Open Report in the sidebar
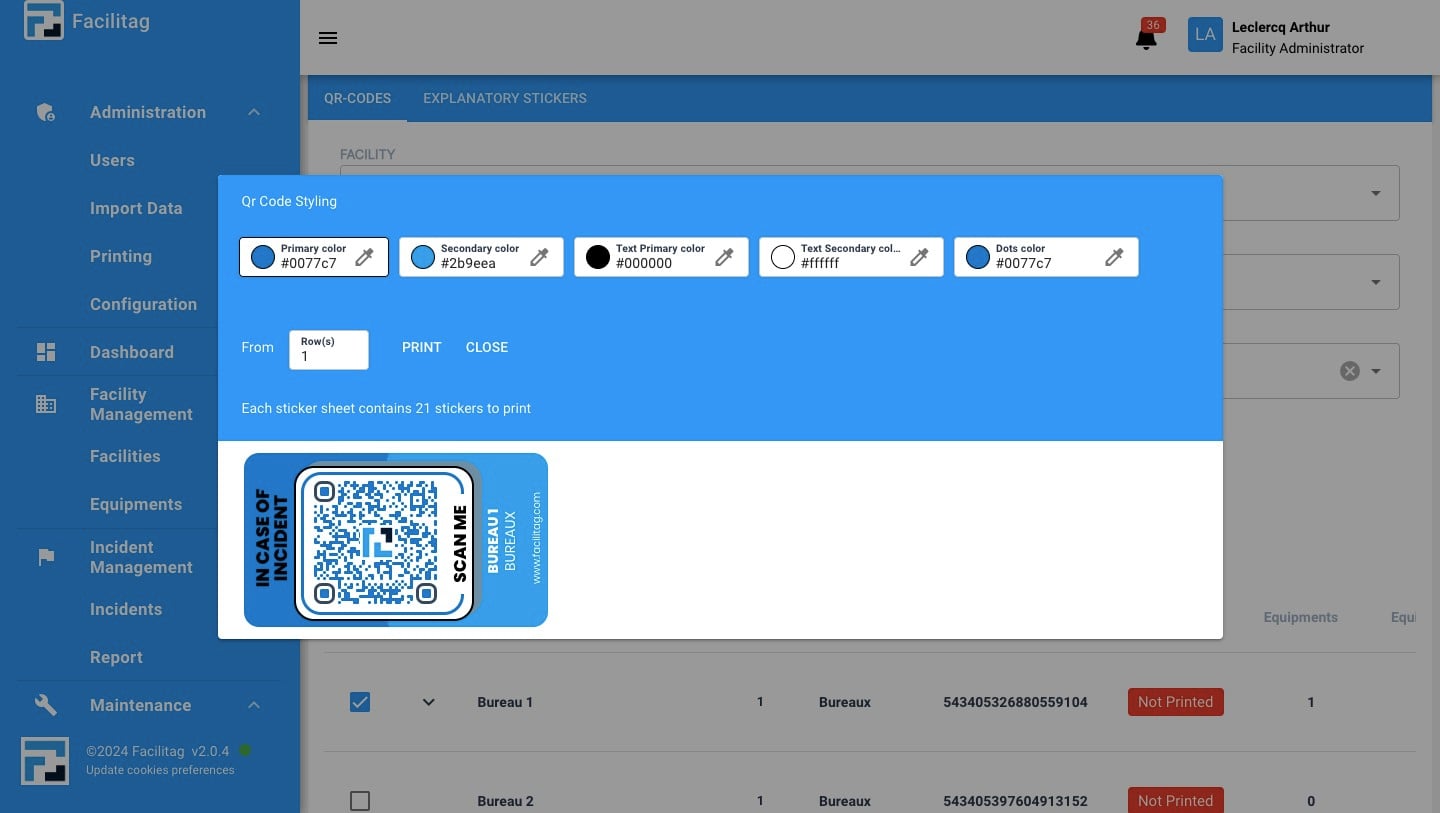This screenshot has width=1440, height=813. coord(116,657)
